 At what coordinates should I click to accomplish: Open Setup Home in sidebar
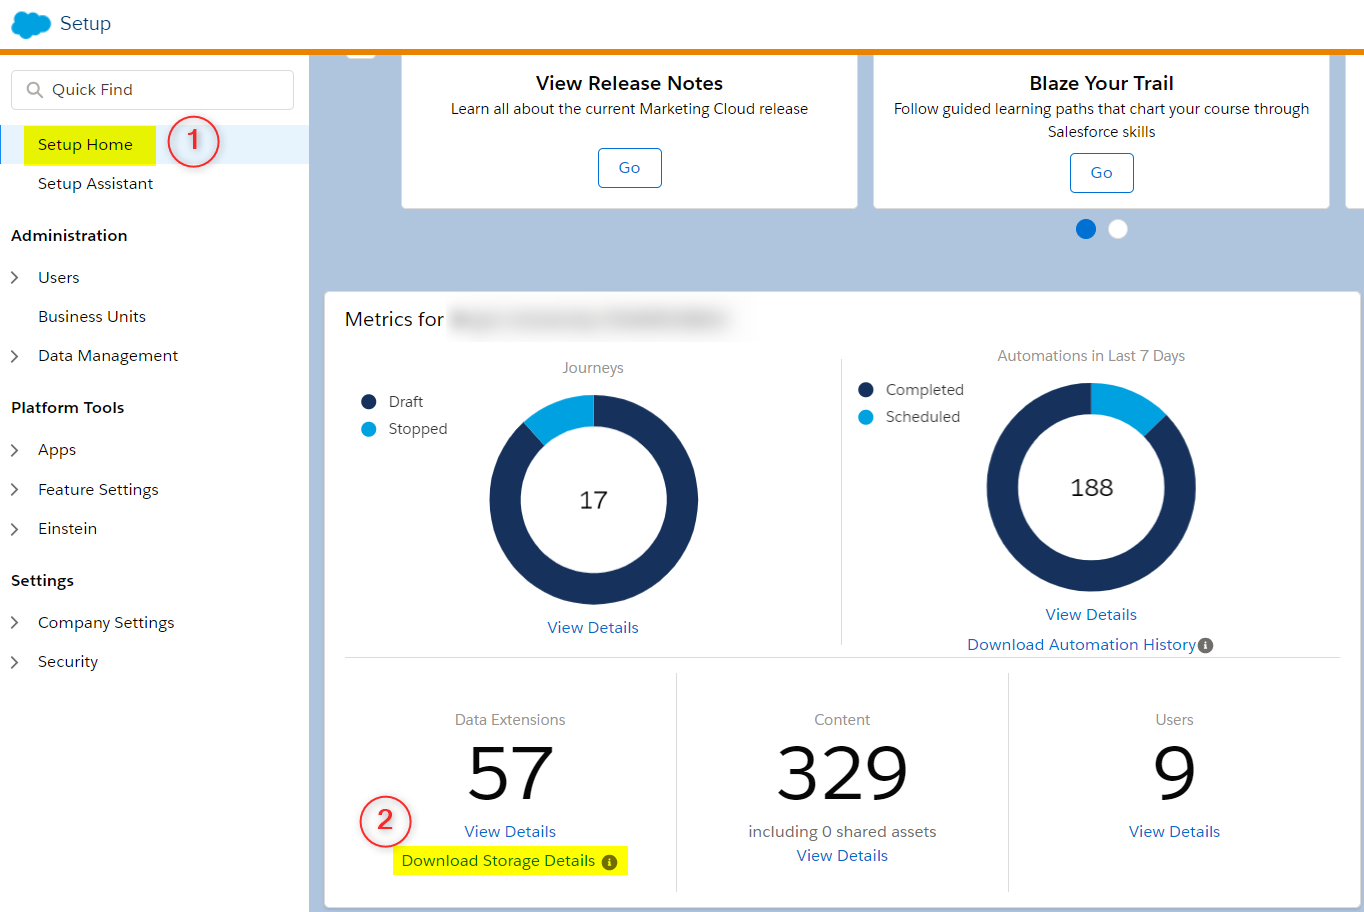pos(85,145)
